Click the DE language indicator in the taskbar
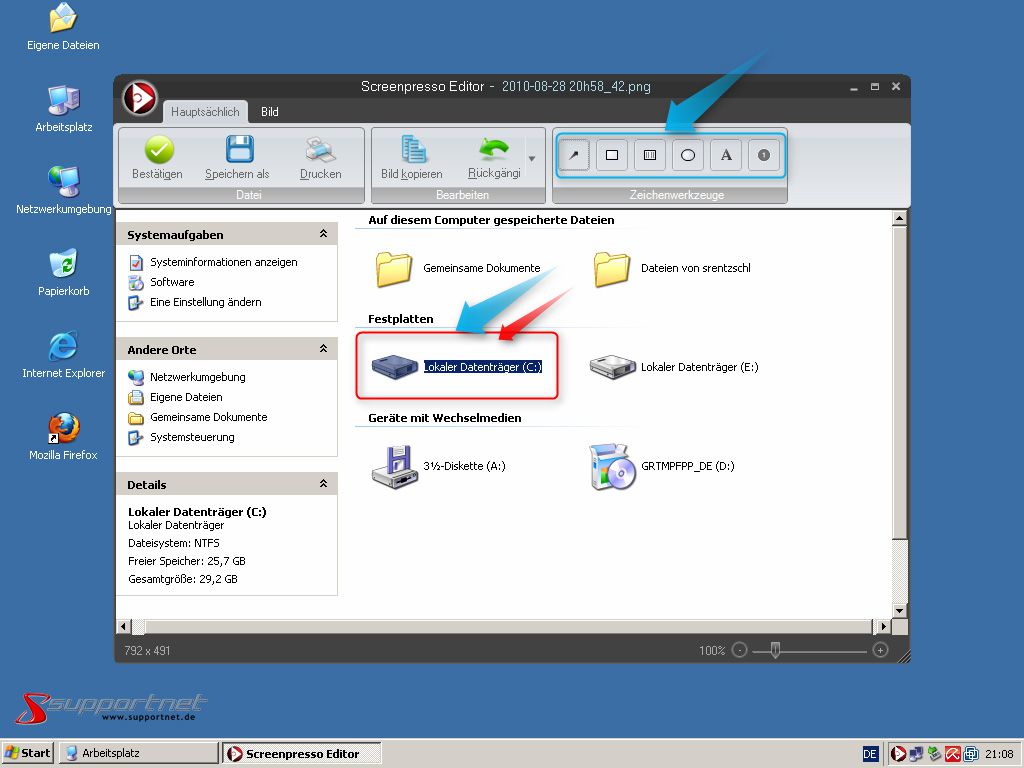 (x=870, y=753)
